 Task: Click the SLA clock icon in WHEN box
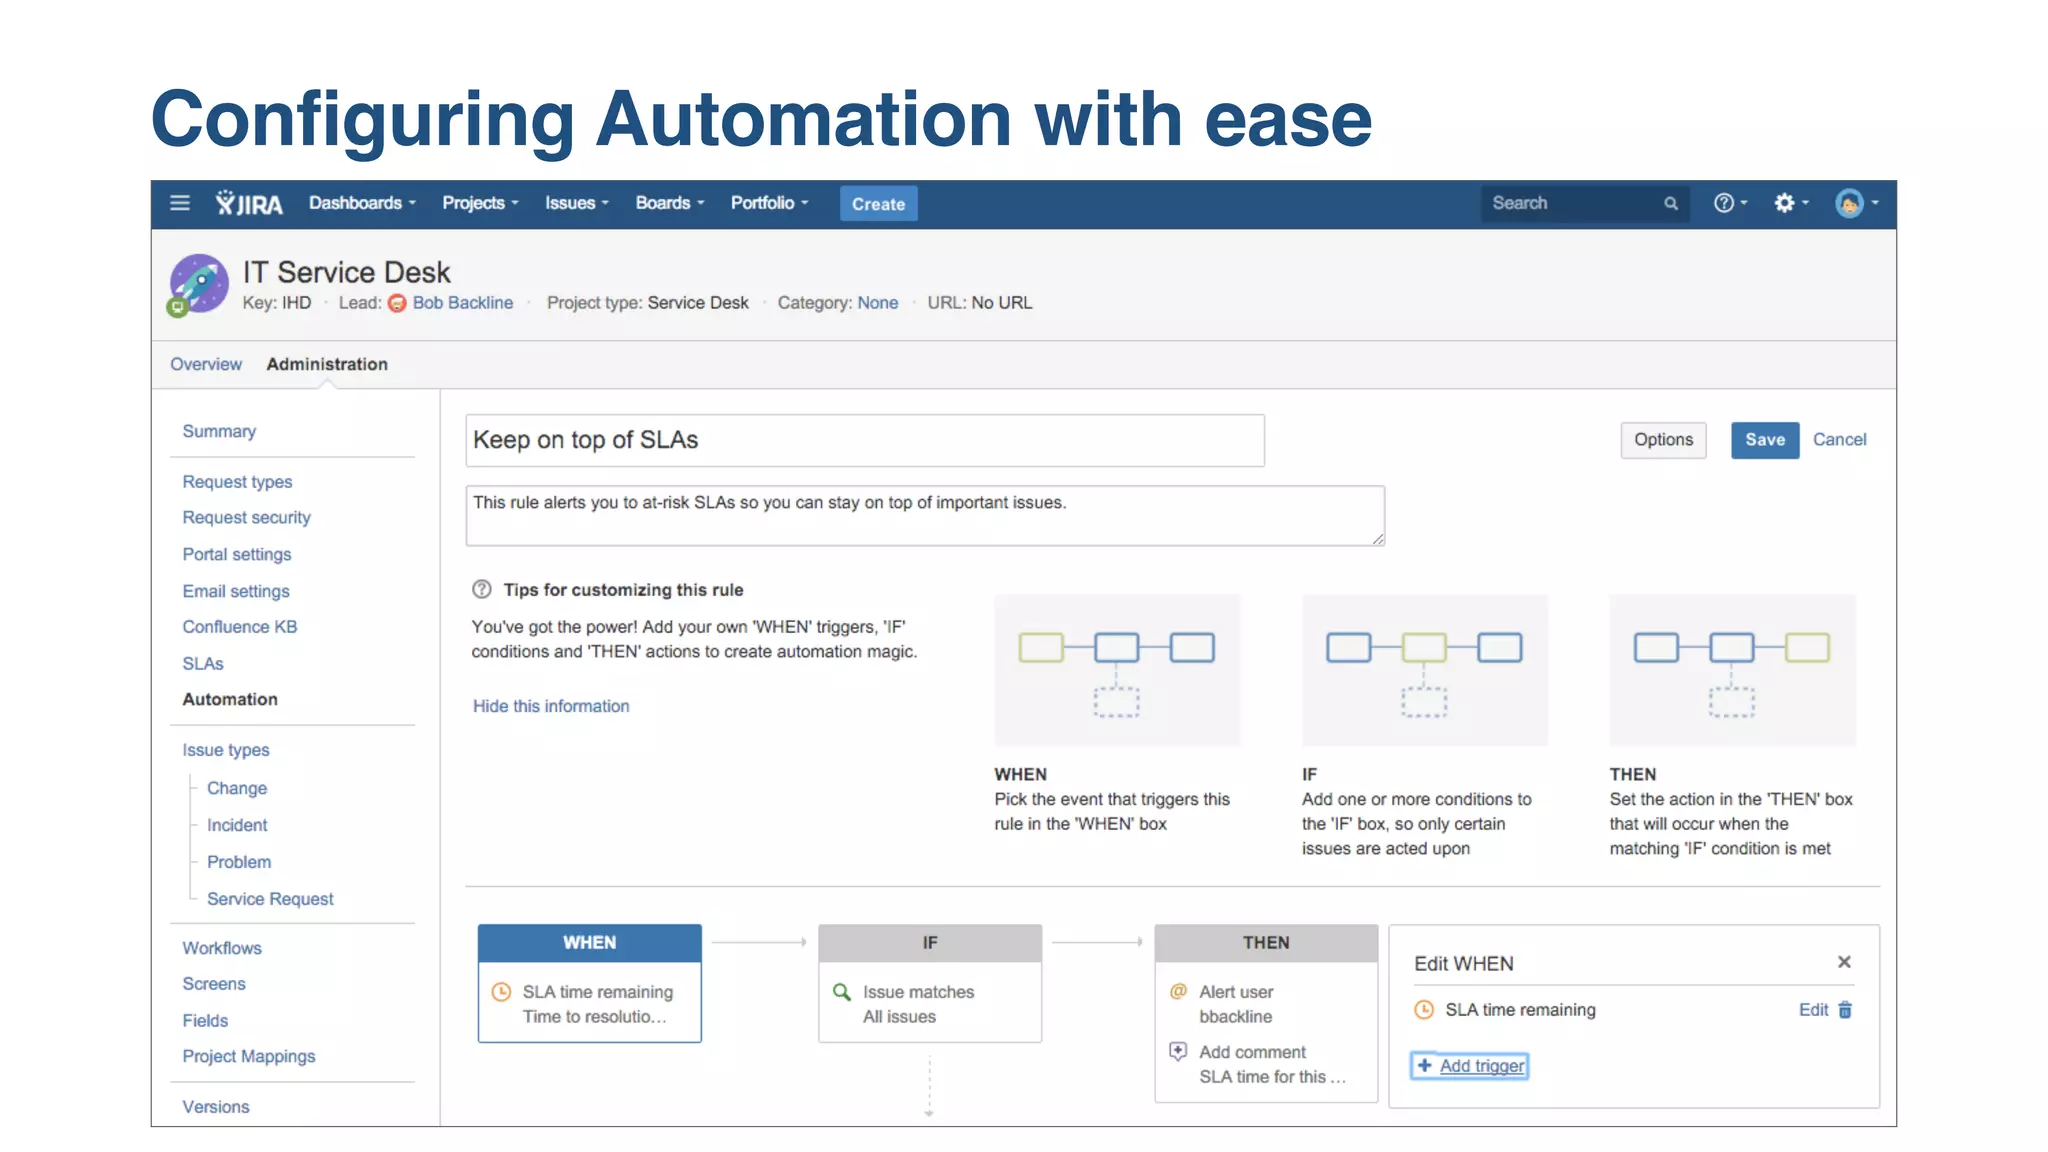coord(502,992)
